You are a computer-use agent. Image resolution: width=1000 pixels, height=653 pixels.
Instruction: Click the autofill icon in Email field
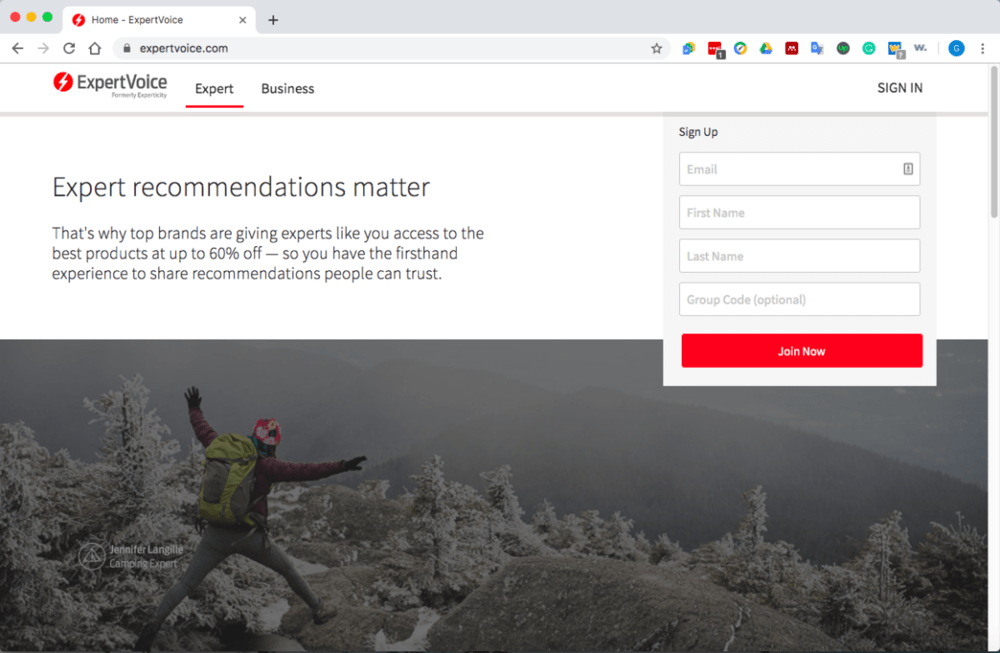click(908, 169)
